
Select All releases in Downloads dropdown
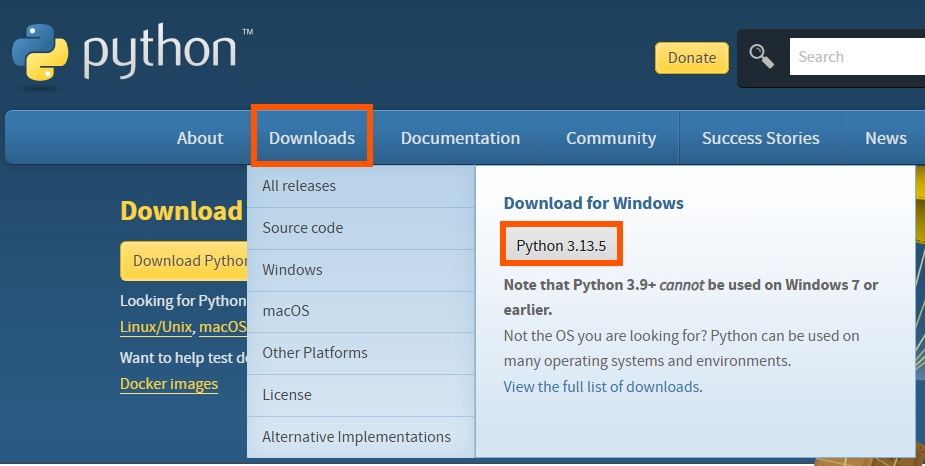[361, 186]
